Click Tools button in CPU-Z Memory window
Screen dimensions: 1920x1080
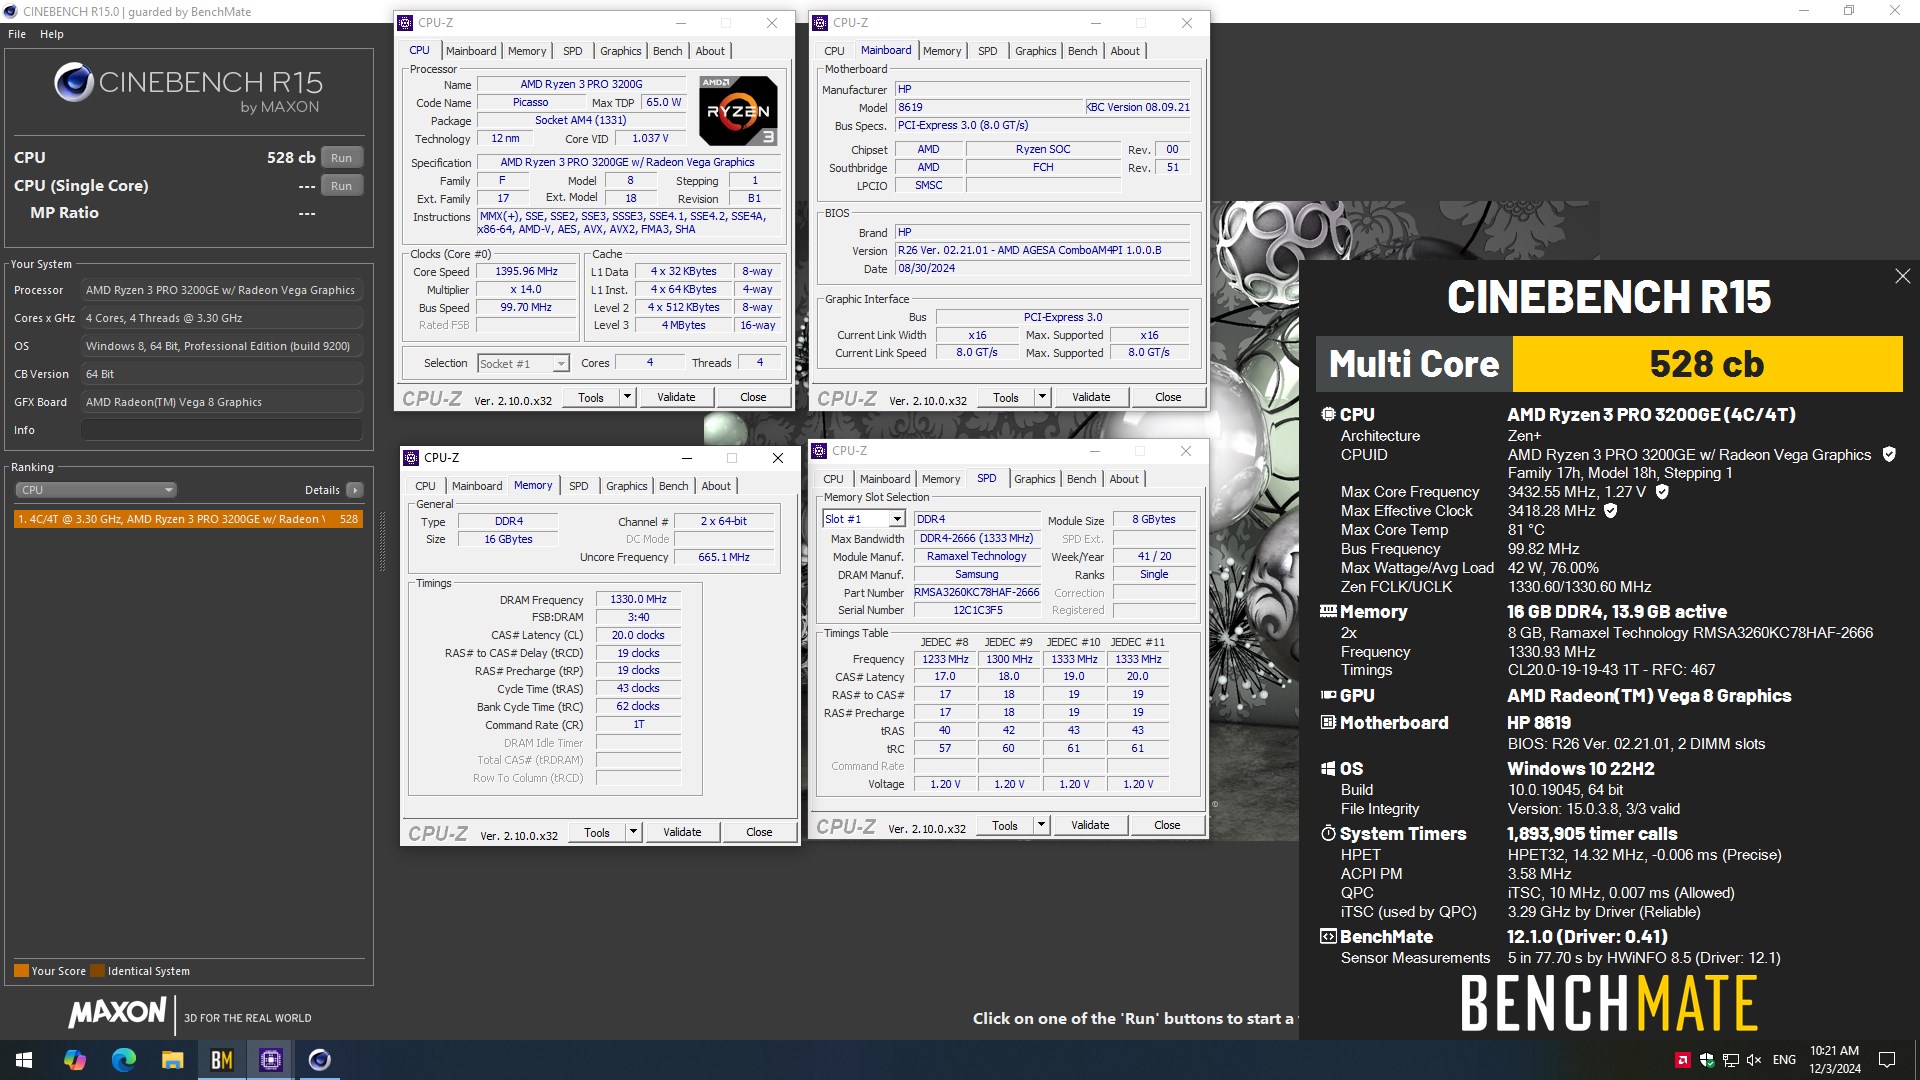[x=597, y=832]
